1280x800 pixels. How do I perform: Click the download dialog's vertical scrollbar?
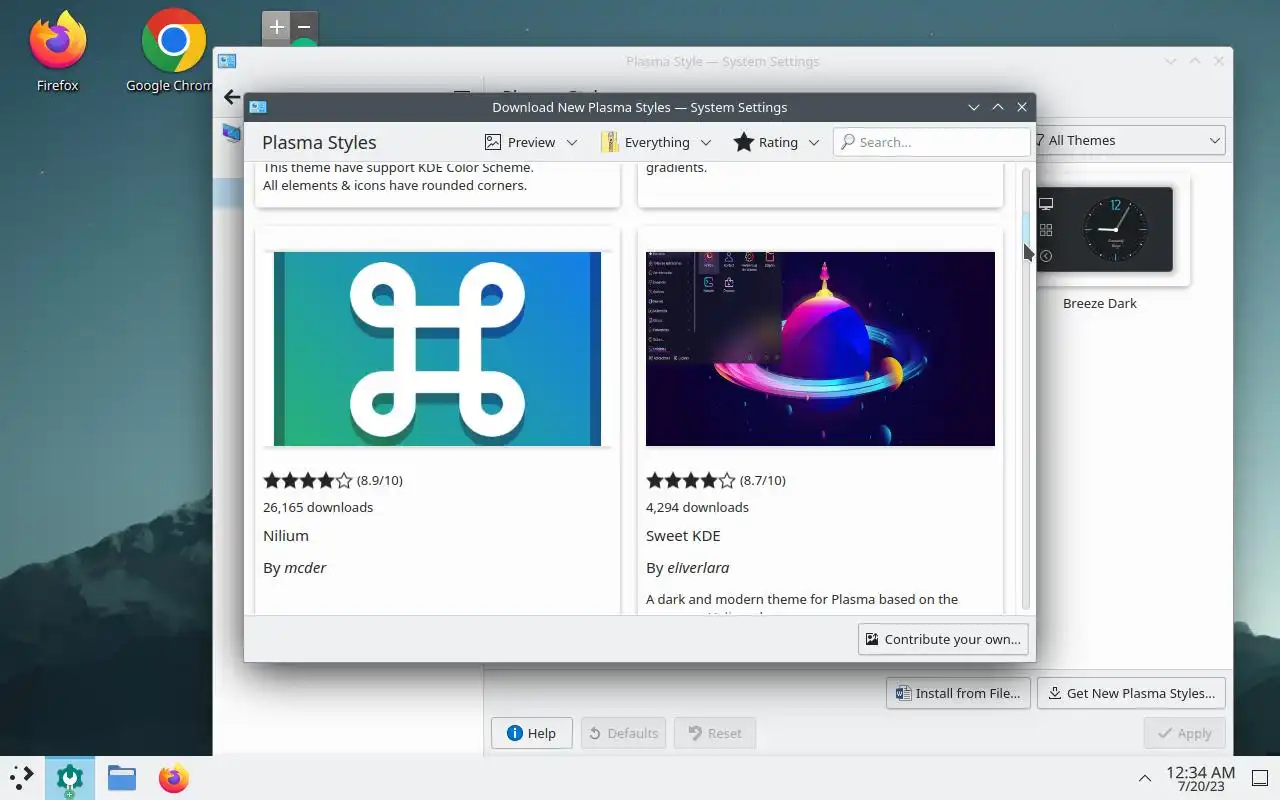pyautogui.click(x=1026, y=390)
